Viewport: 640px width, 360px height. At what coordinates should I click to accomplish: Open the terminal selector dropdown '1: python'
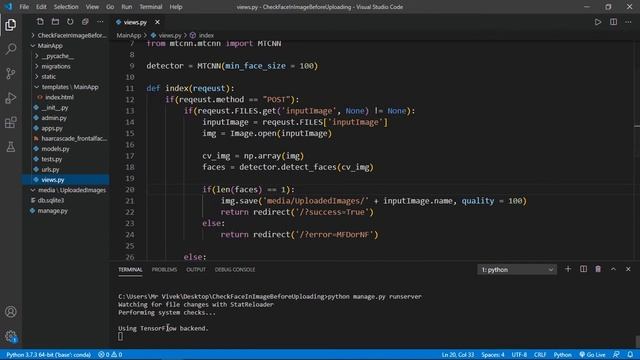[517, 269]
